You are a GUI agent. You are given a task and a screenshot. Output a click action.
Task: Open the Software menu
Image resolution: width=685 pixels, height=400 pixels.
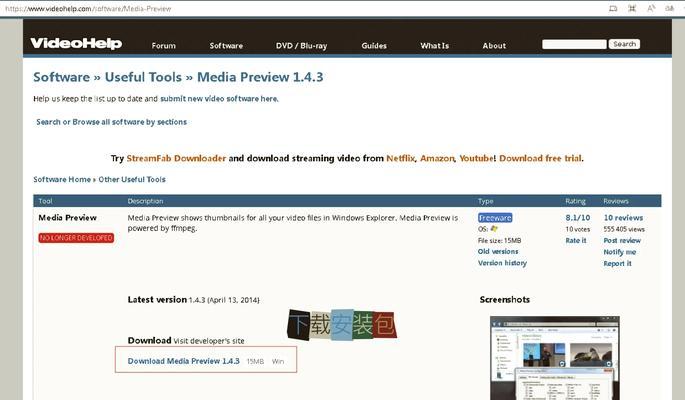click(226, 45)
